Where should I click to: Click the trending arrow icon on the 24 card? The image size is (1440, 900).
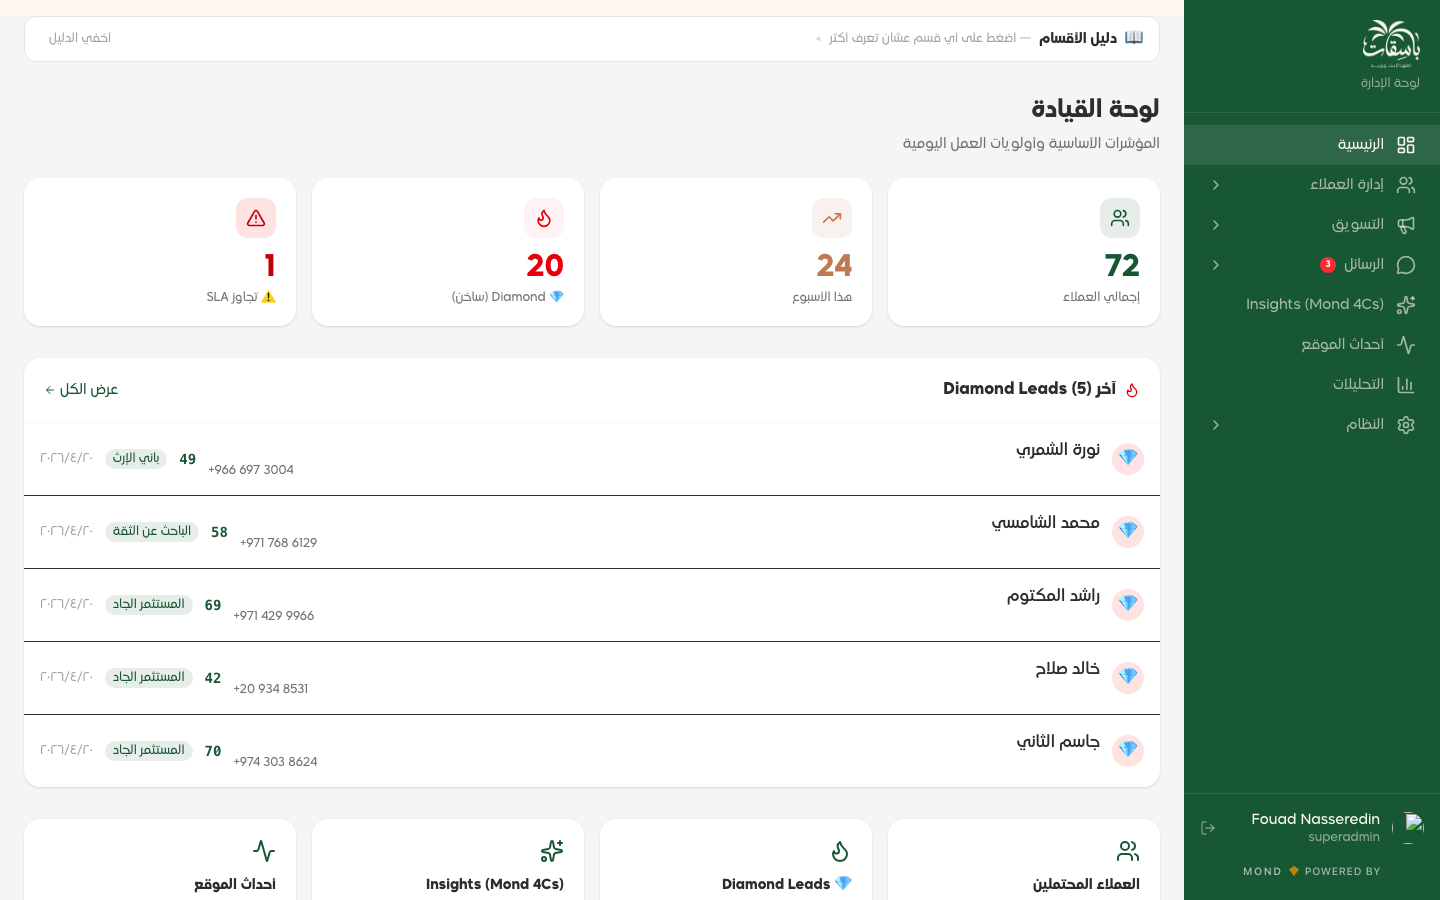click(x=832, y=218)
